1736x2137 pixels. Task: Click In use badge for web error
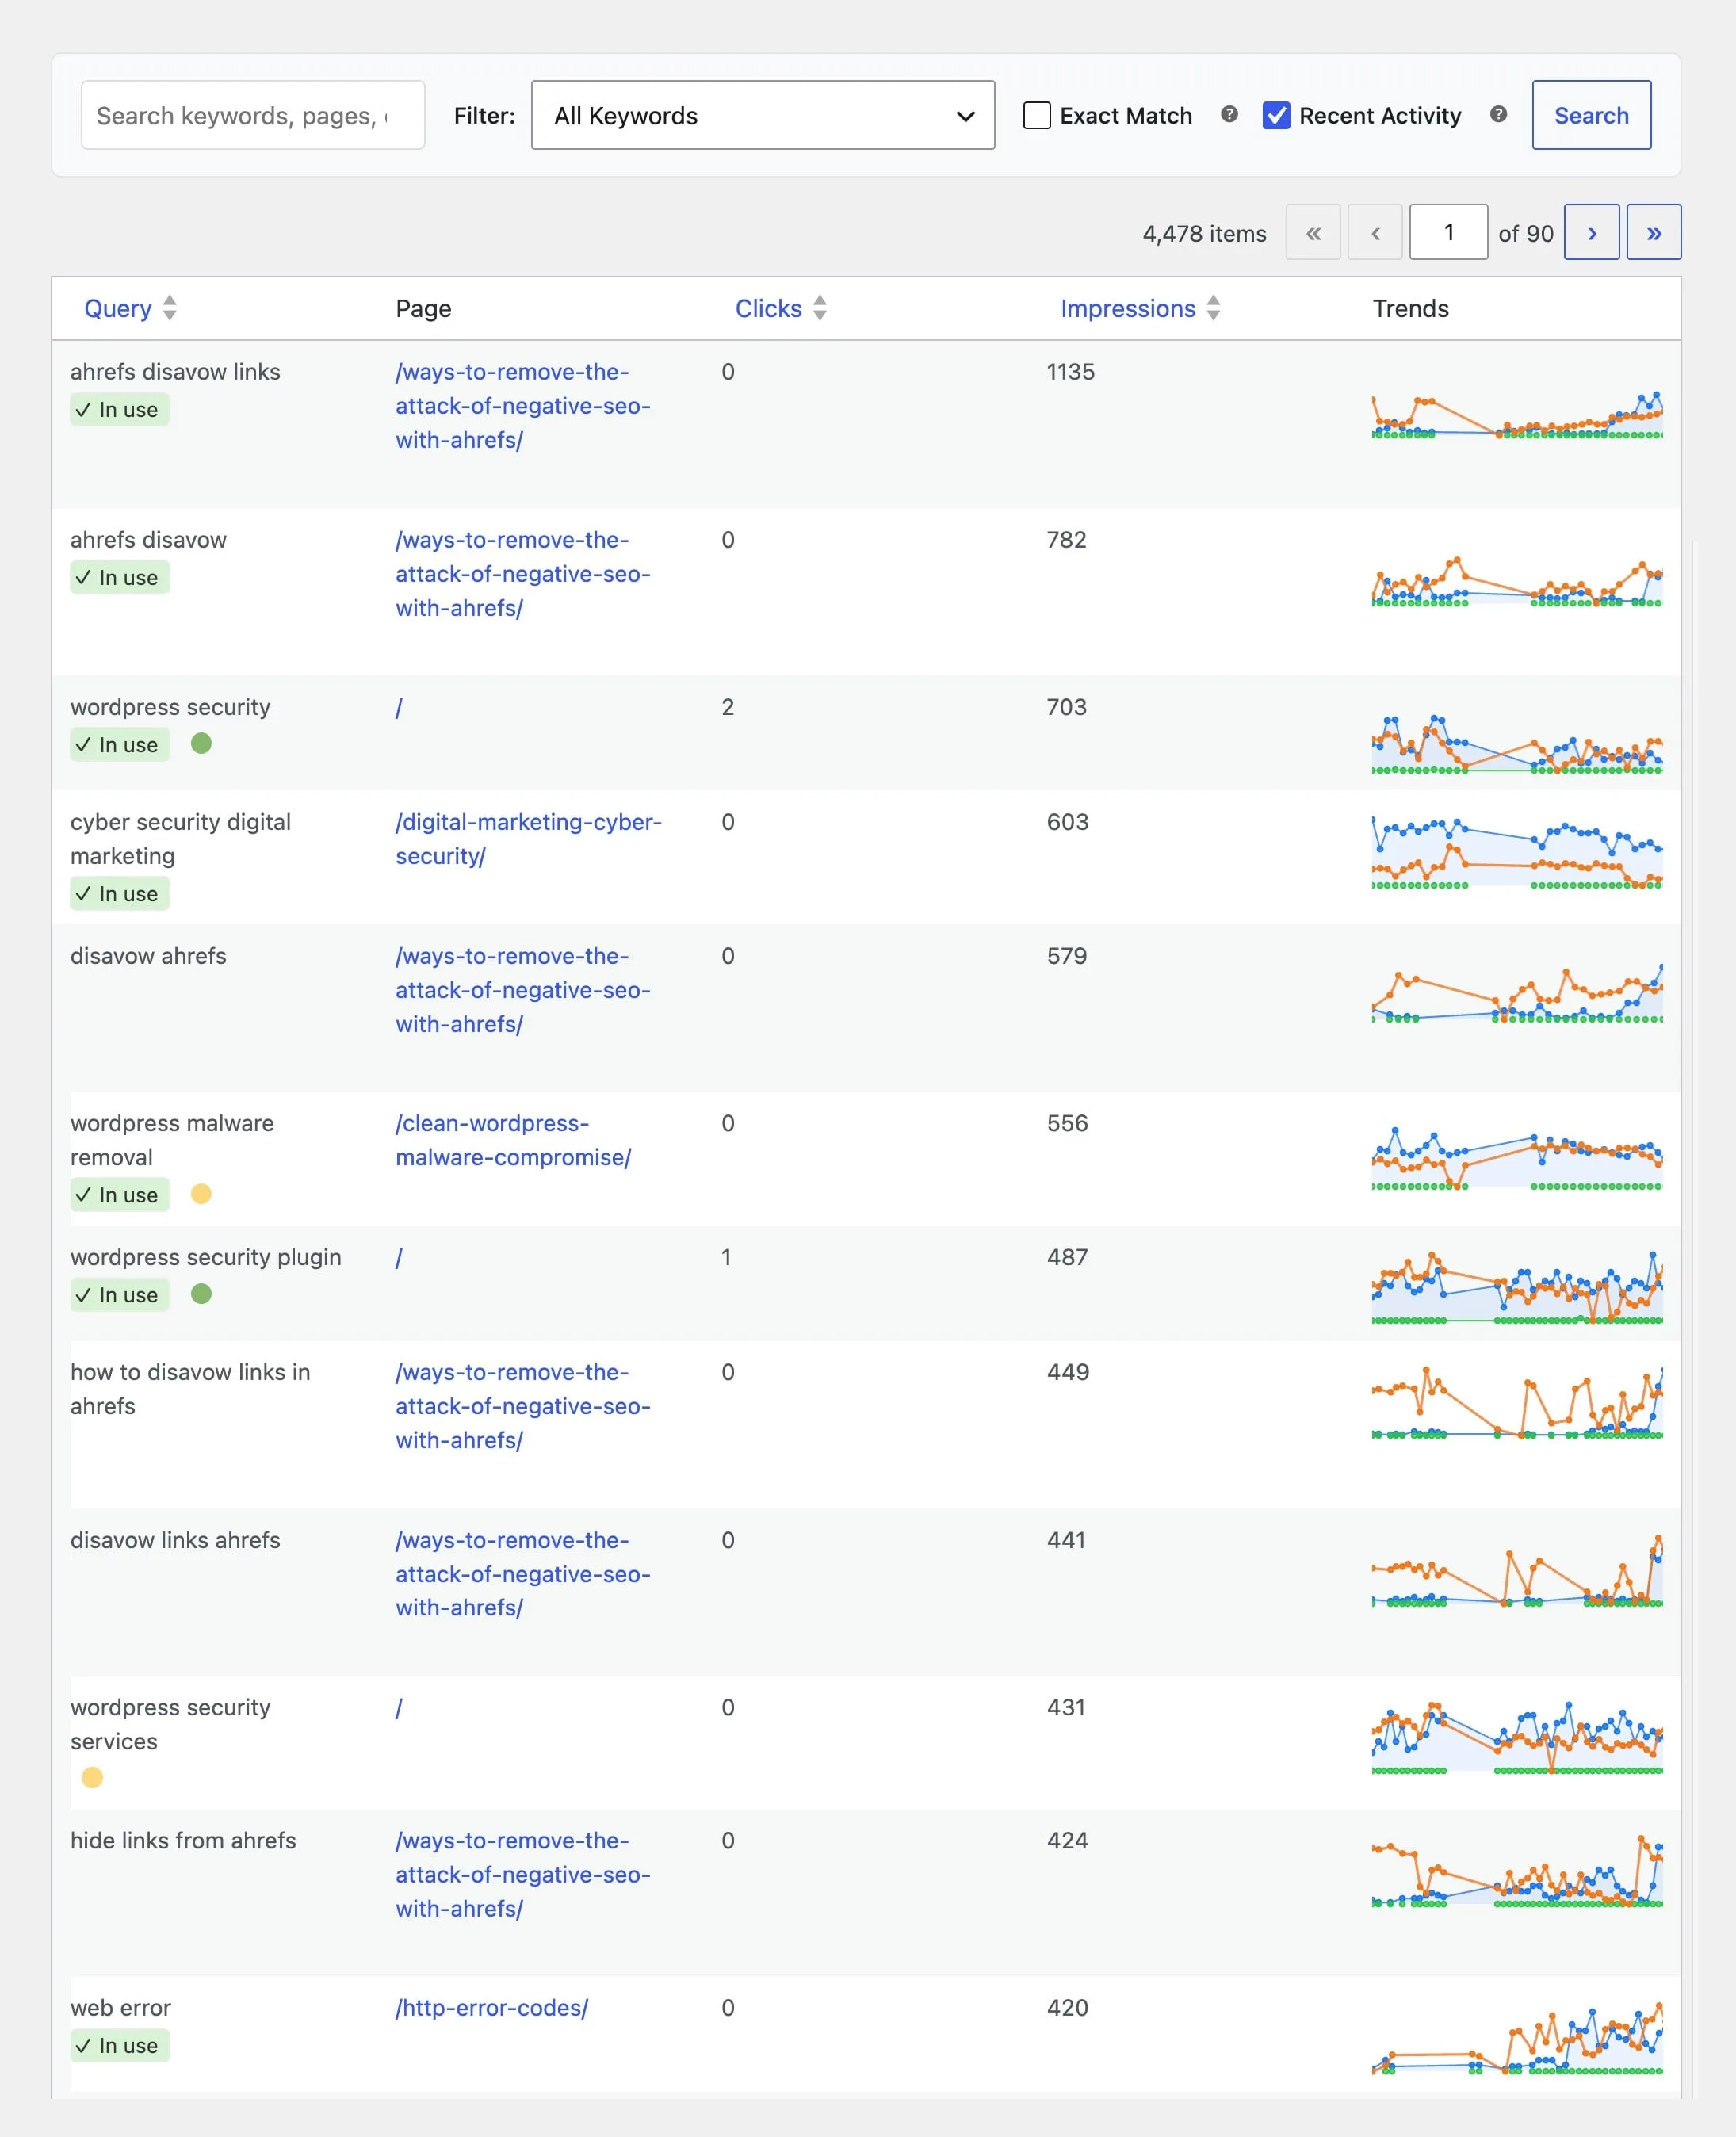pyautogui.click(x=120, y=2045)
